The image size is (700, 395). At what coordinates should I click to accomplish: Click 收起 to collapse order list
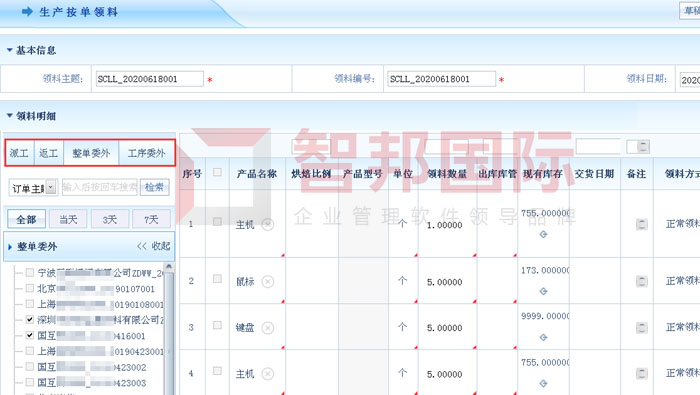click(x=154, y=246)
